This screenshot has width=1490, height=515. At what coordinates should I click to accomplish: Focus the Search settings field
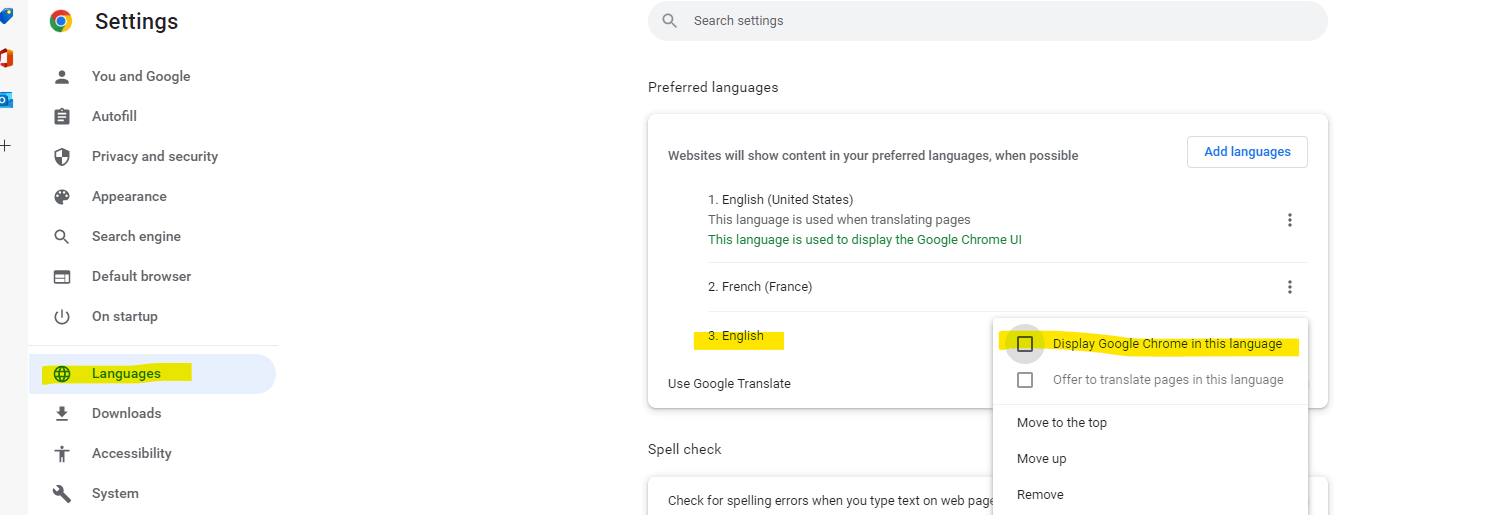point(988,21)
